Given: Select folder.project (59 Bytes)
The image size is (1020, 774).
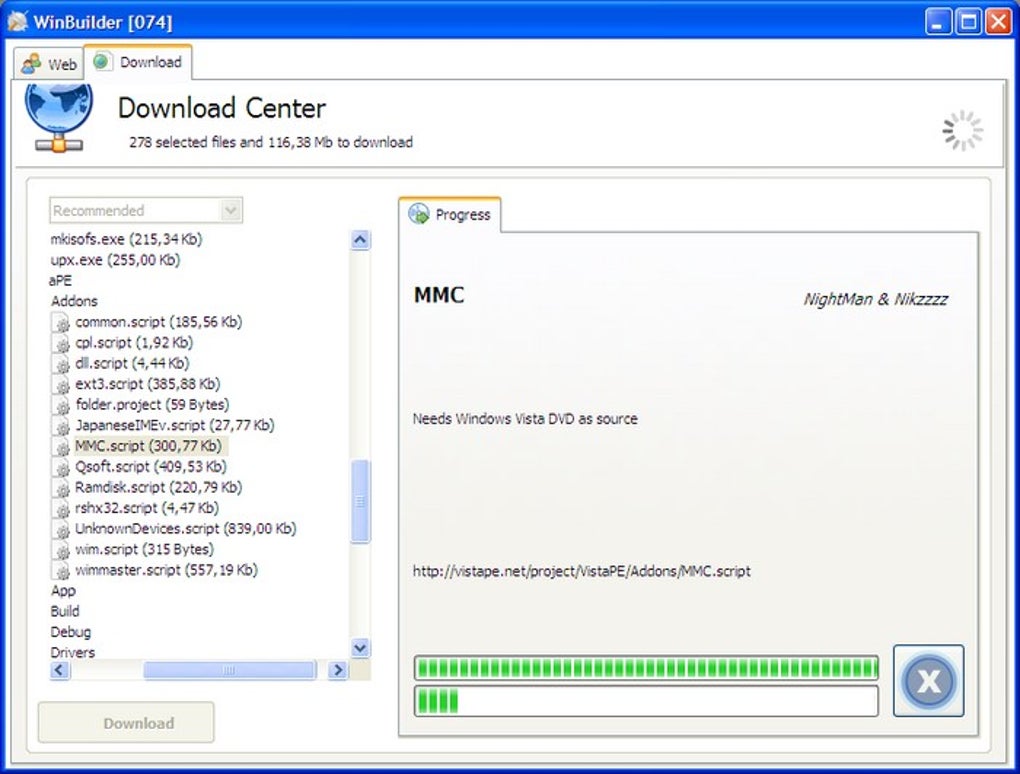Looking at the screenshot, I should [152, 405].
